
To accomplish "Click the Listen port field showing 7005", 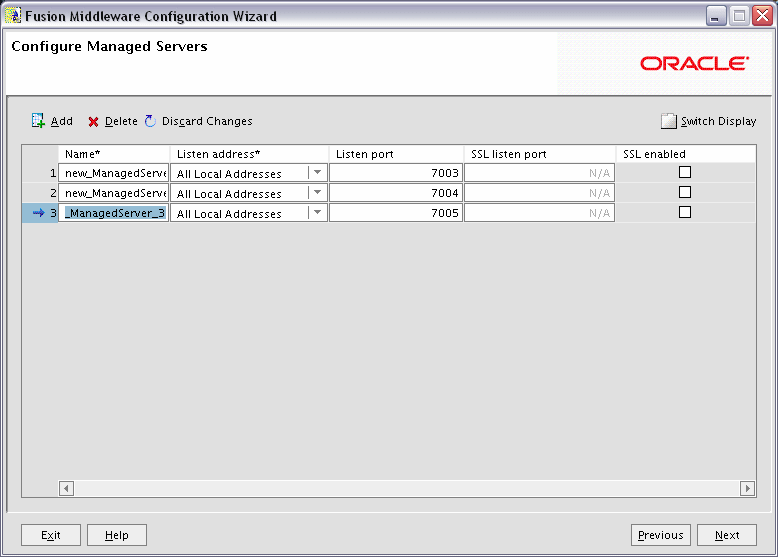I will point(396,213).
